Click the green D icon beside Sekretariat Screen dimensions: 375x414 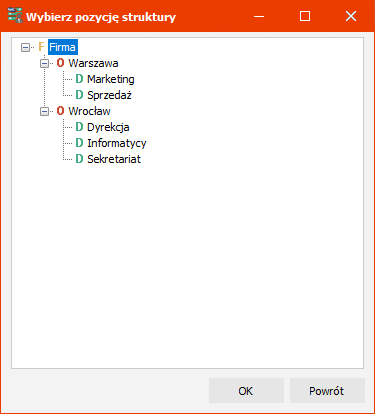[79, 159]
